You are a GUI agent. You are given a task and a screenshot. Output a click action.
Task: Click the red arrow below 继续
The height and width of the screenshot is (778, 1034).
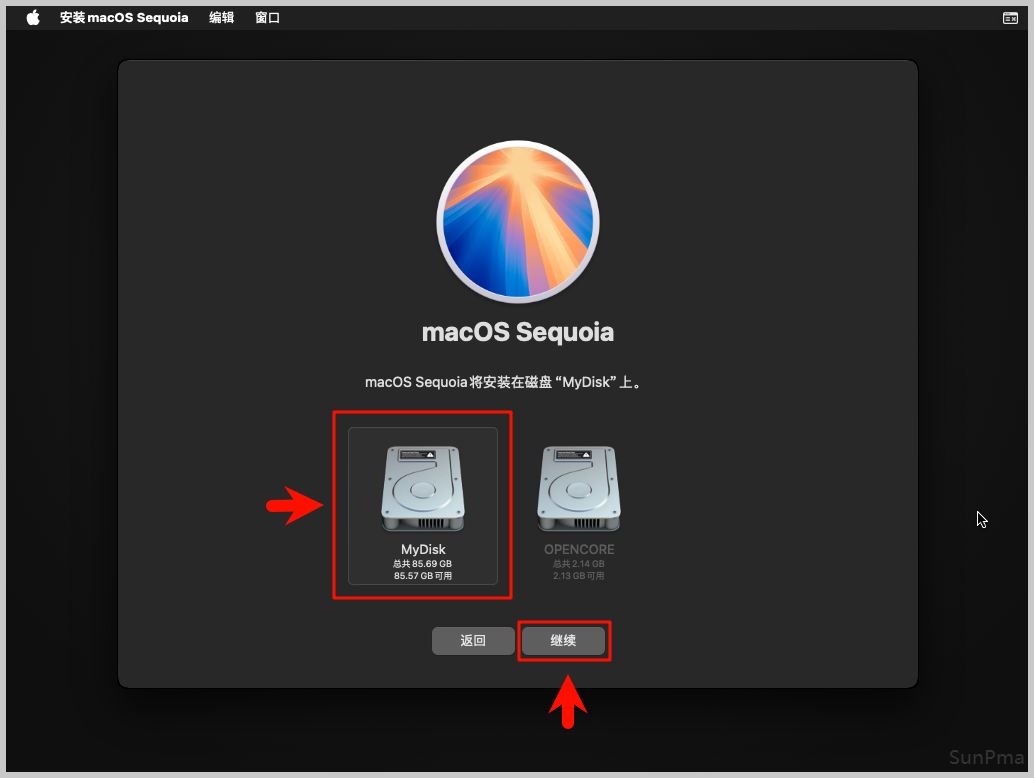coord(567,702)
